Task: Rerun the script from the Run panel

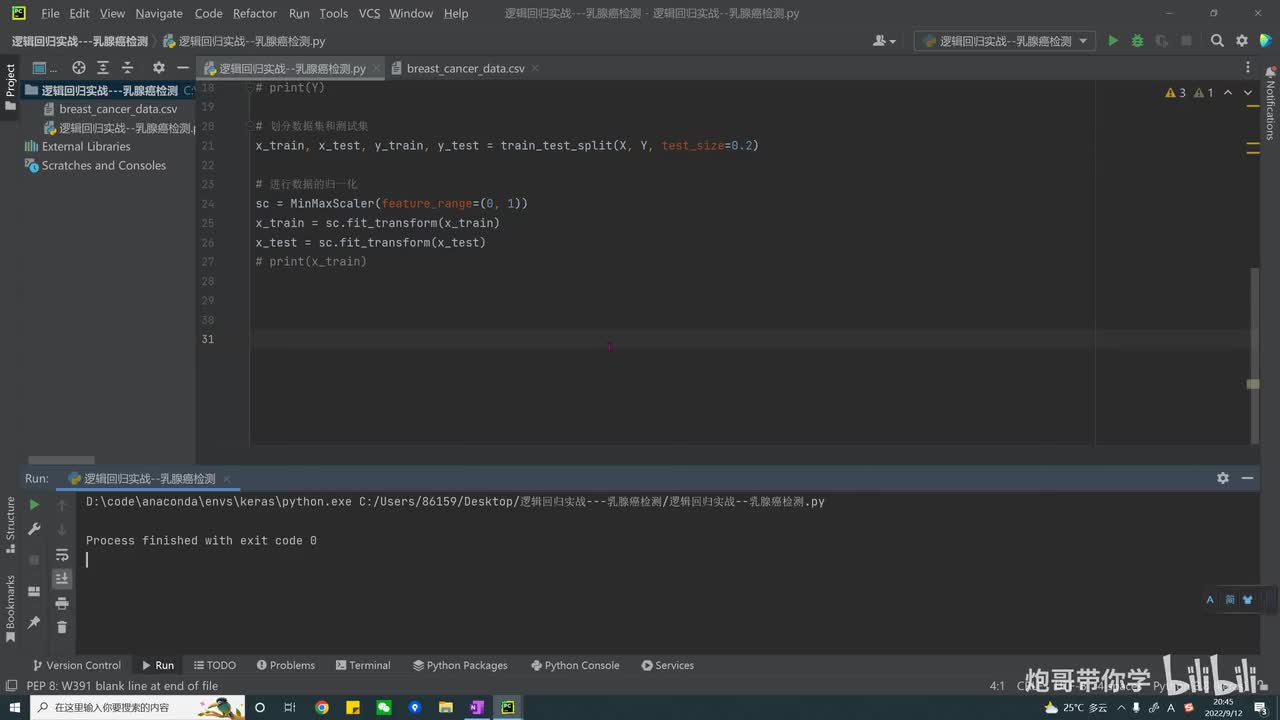Action: pos(34,505)
